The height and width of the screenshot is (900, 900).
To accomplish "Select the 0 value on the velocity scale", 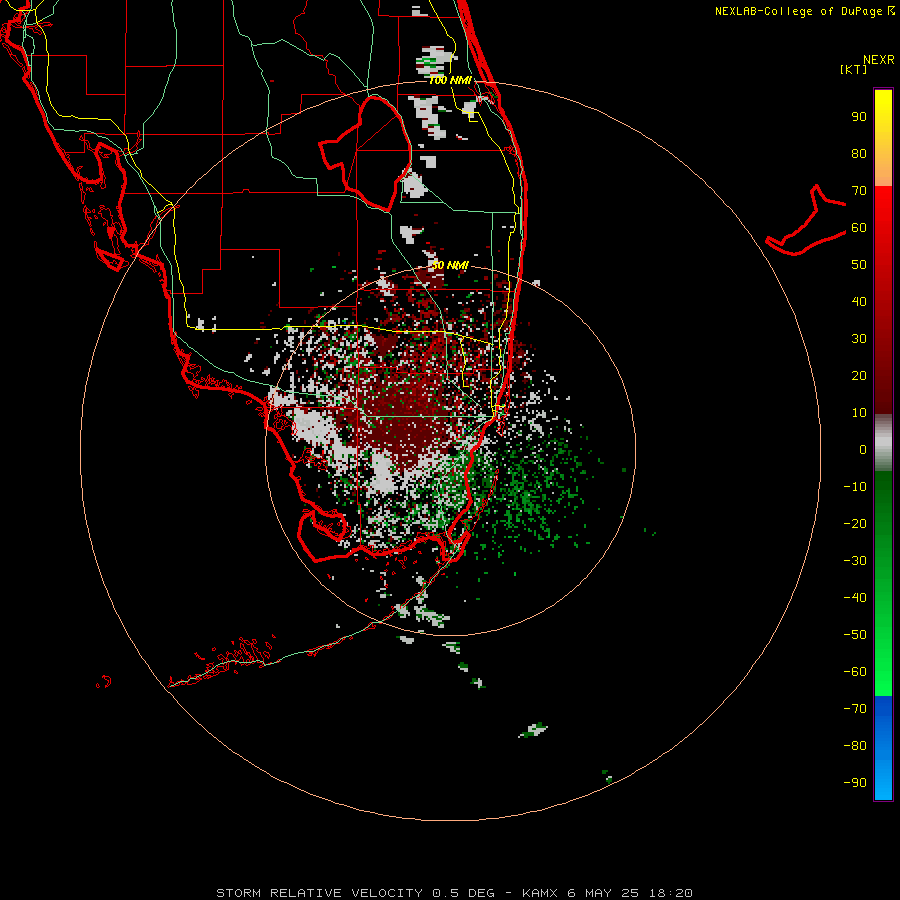I will [x=863, y=450].
